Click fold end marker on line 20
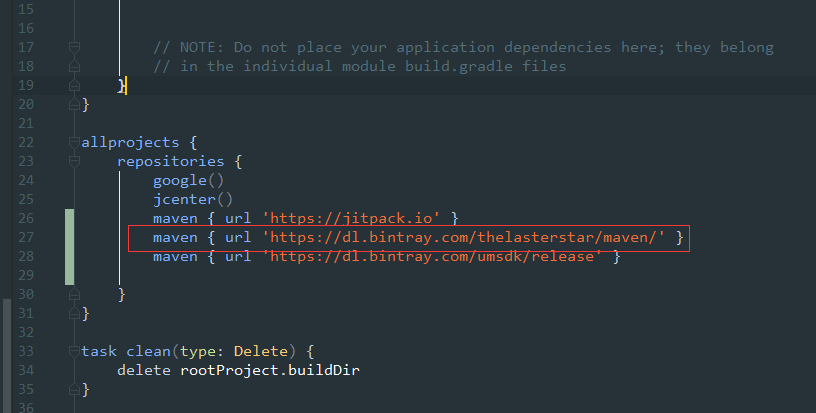 74,105
